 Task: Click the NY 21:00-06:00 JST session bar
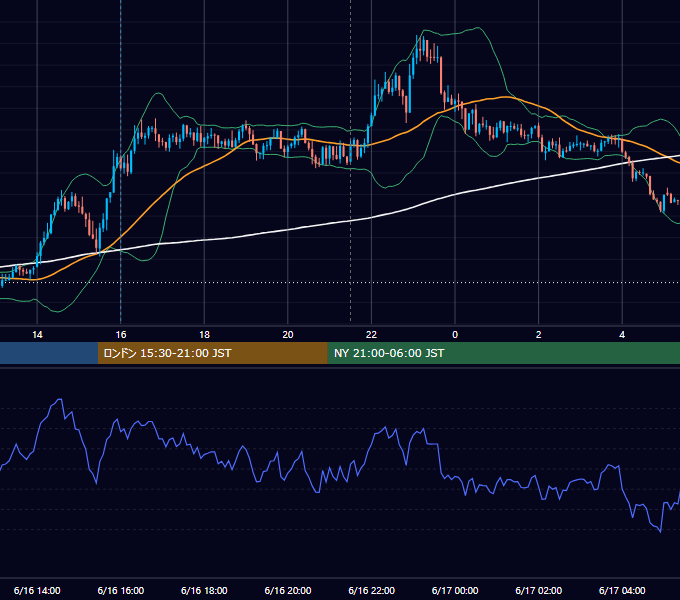(503, 353)
